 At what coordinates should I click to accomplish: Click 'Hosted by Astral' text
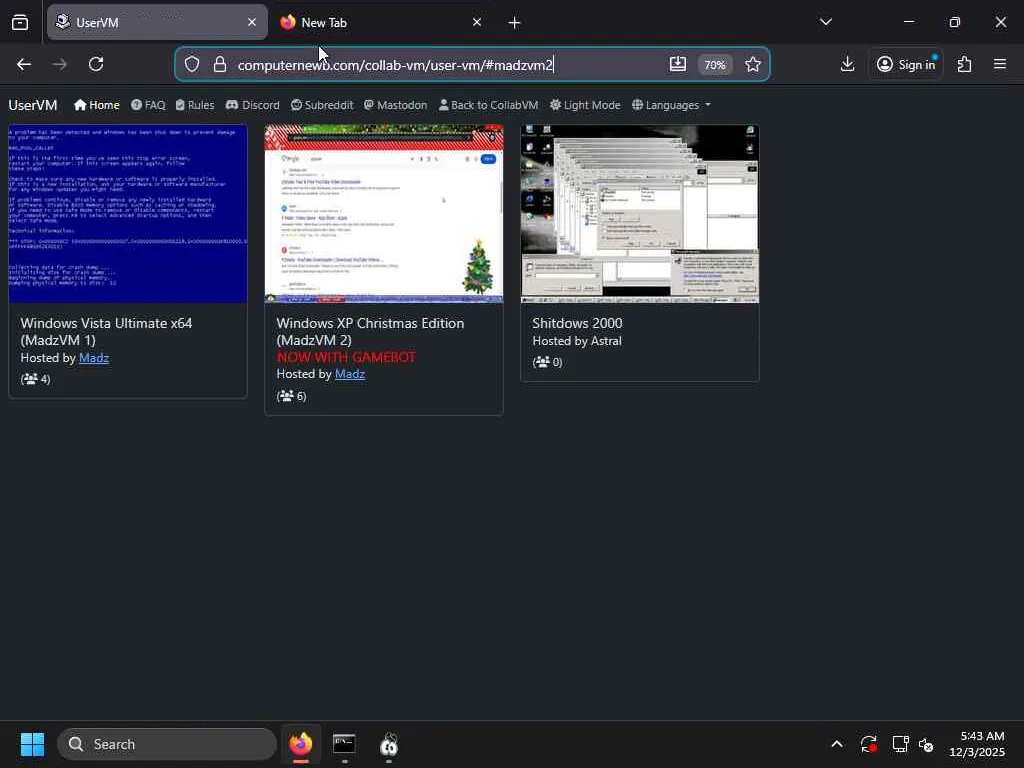point(577,341)
